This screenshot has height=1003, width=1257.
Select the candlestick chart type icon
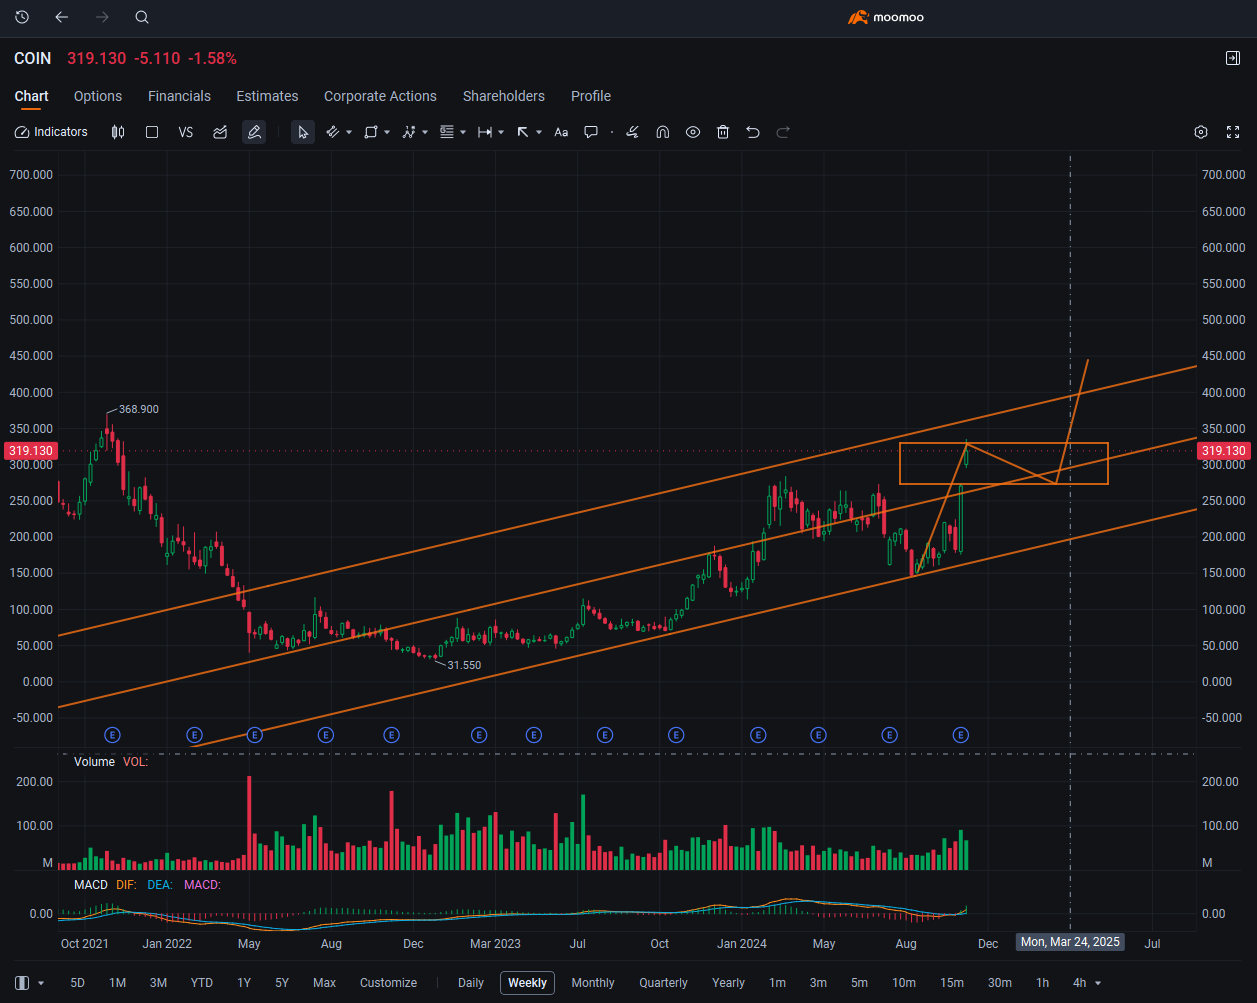point(118,132)
